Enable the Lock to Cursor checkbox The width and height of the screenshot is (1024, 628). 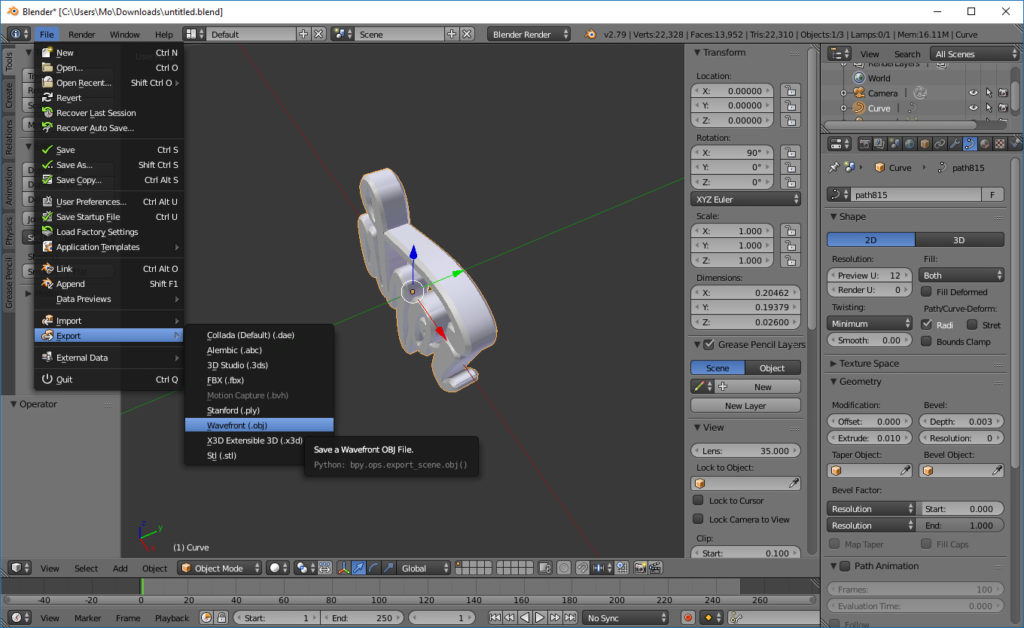(698, 500)
